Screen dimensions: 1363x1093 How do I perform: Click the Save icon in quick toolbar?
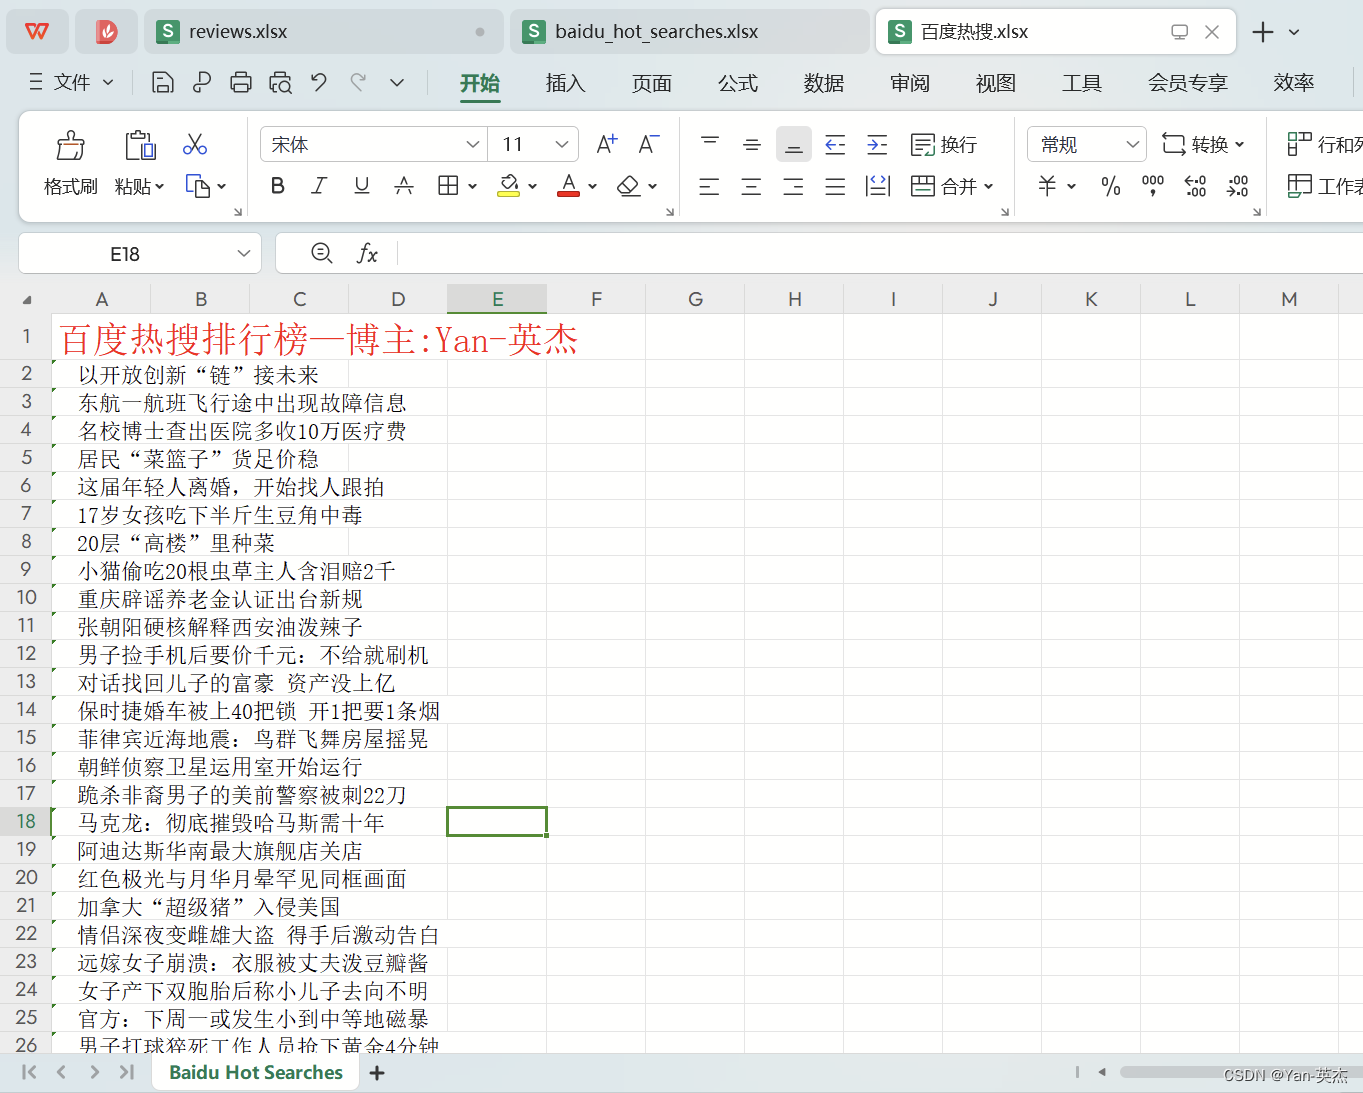(x=162, y=83)
